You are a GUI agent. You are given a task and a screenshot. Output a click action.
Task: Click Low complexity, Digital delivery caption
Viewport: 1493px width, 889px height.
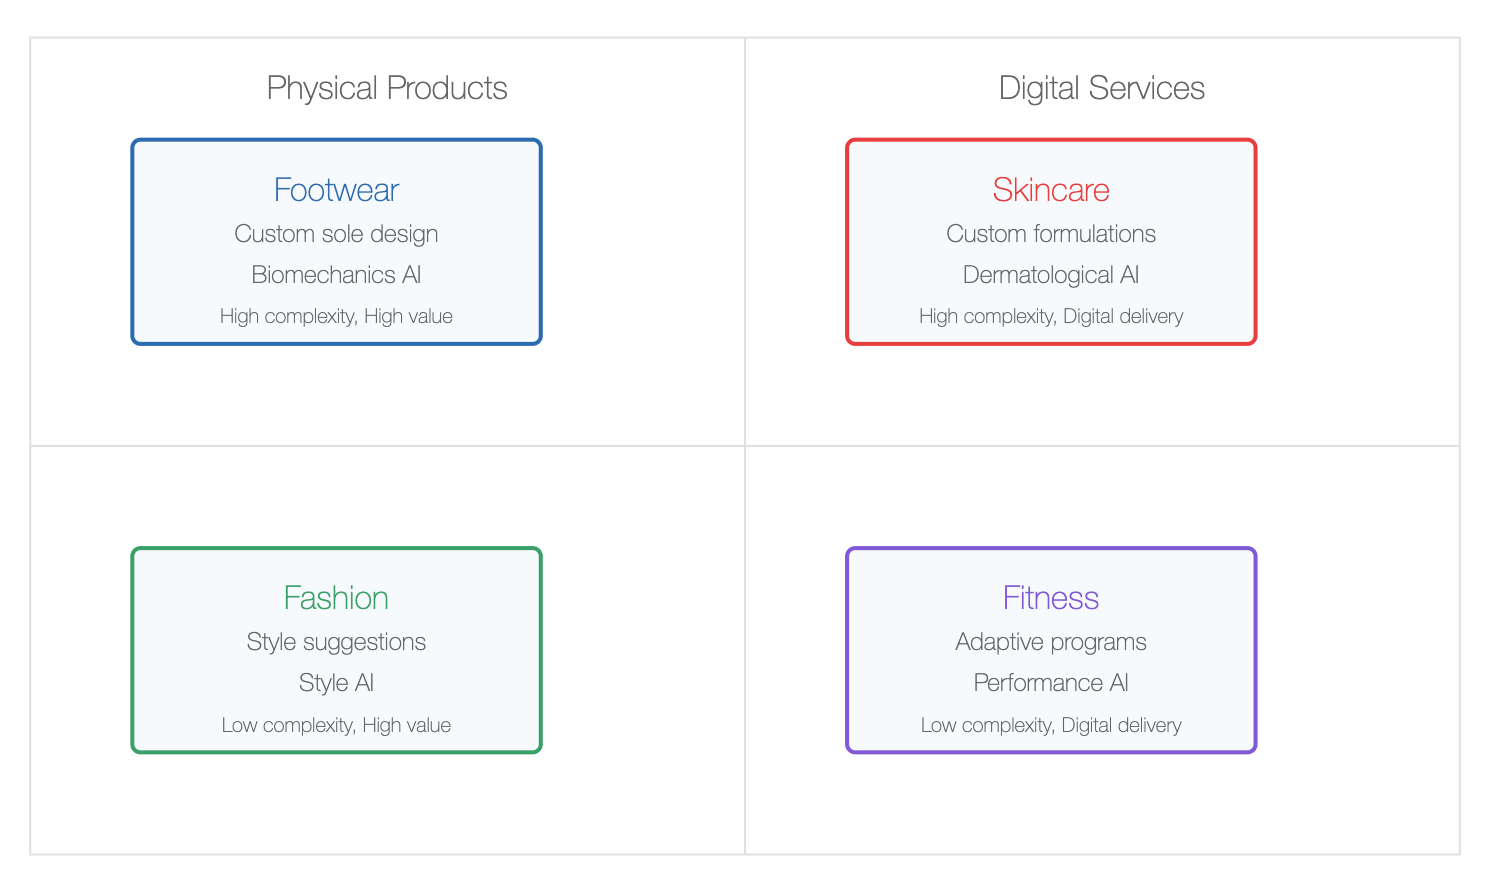[x=1051, y=725]
